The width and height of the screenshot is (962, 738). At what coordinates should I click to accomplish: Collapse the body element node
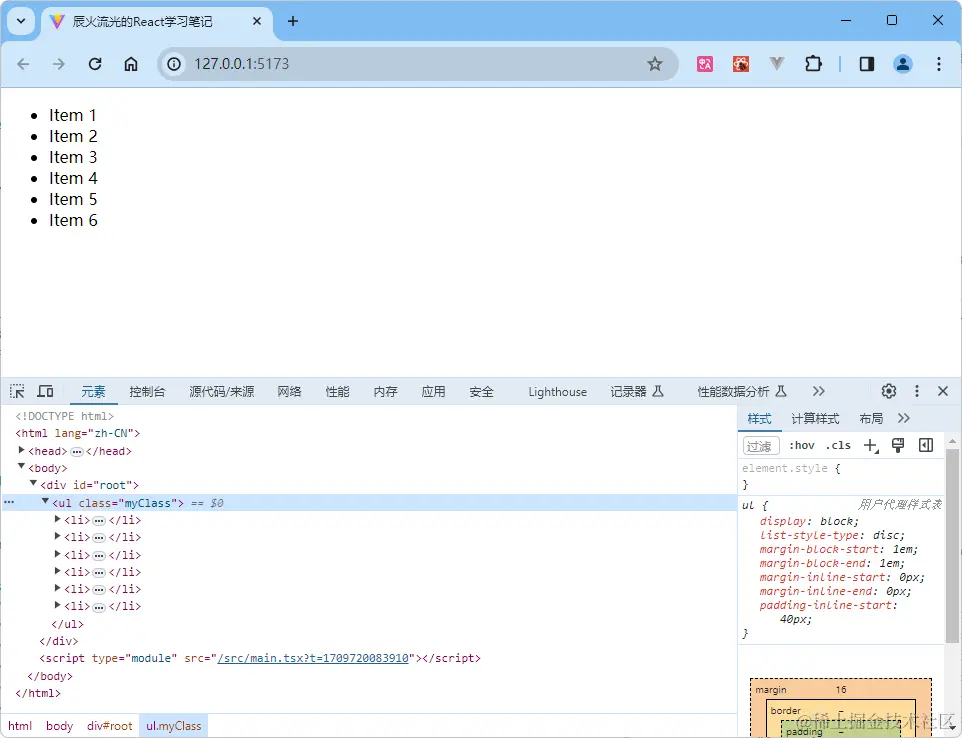(x=21, y=467)
